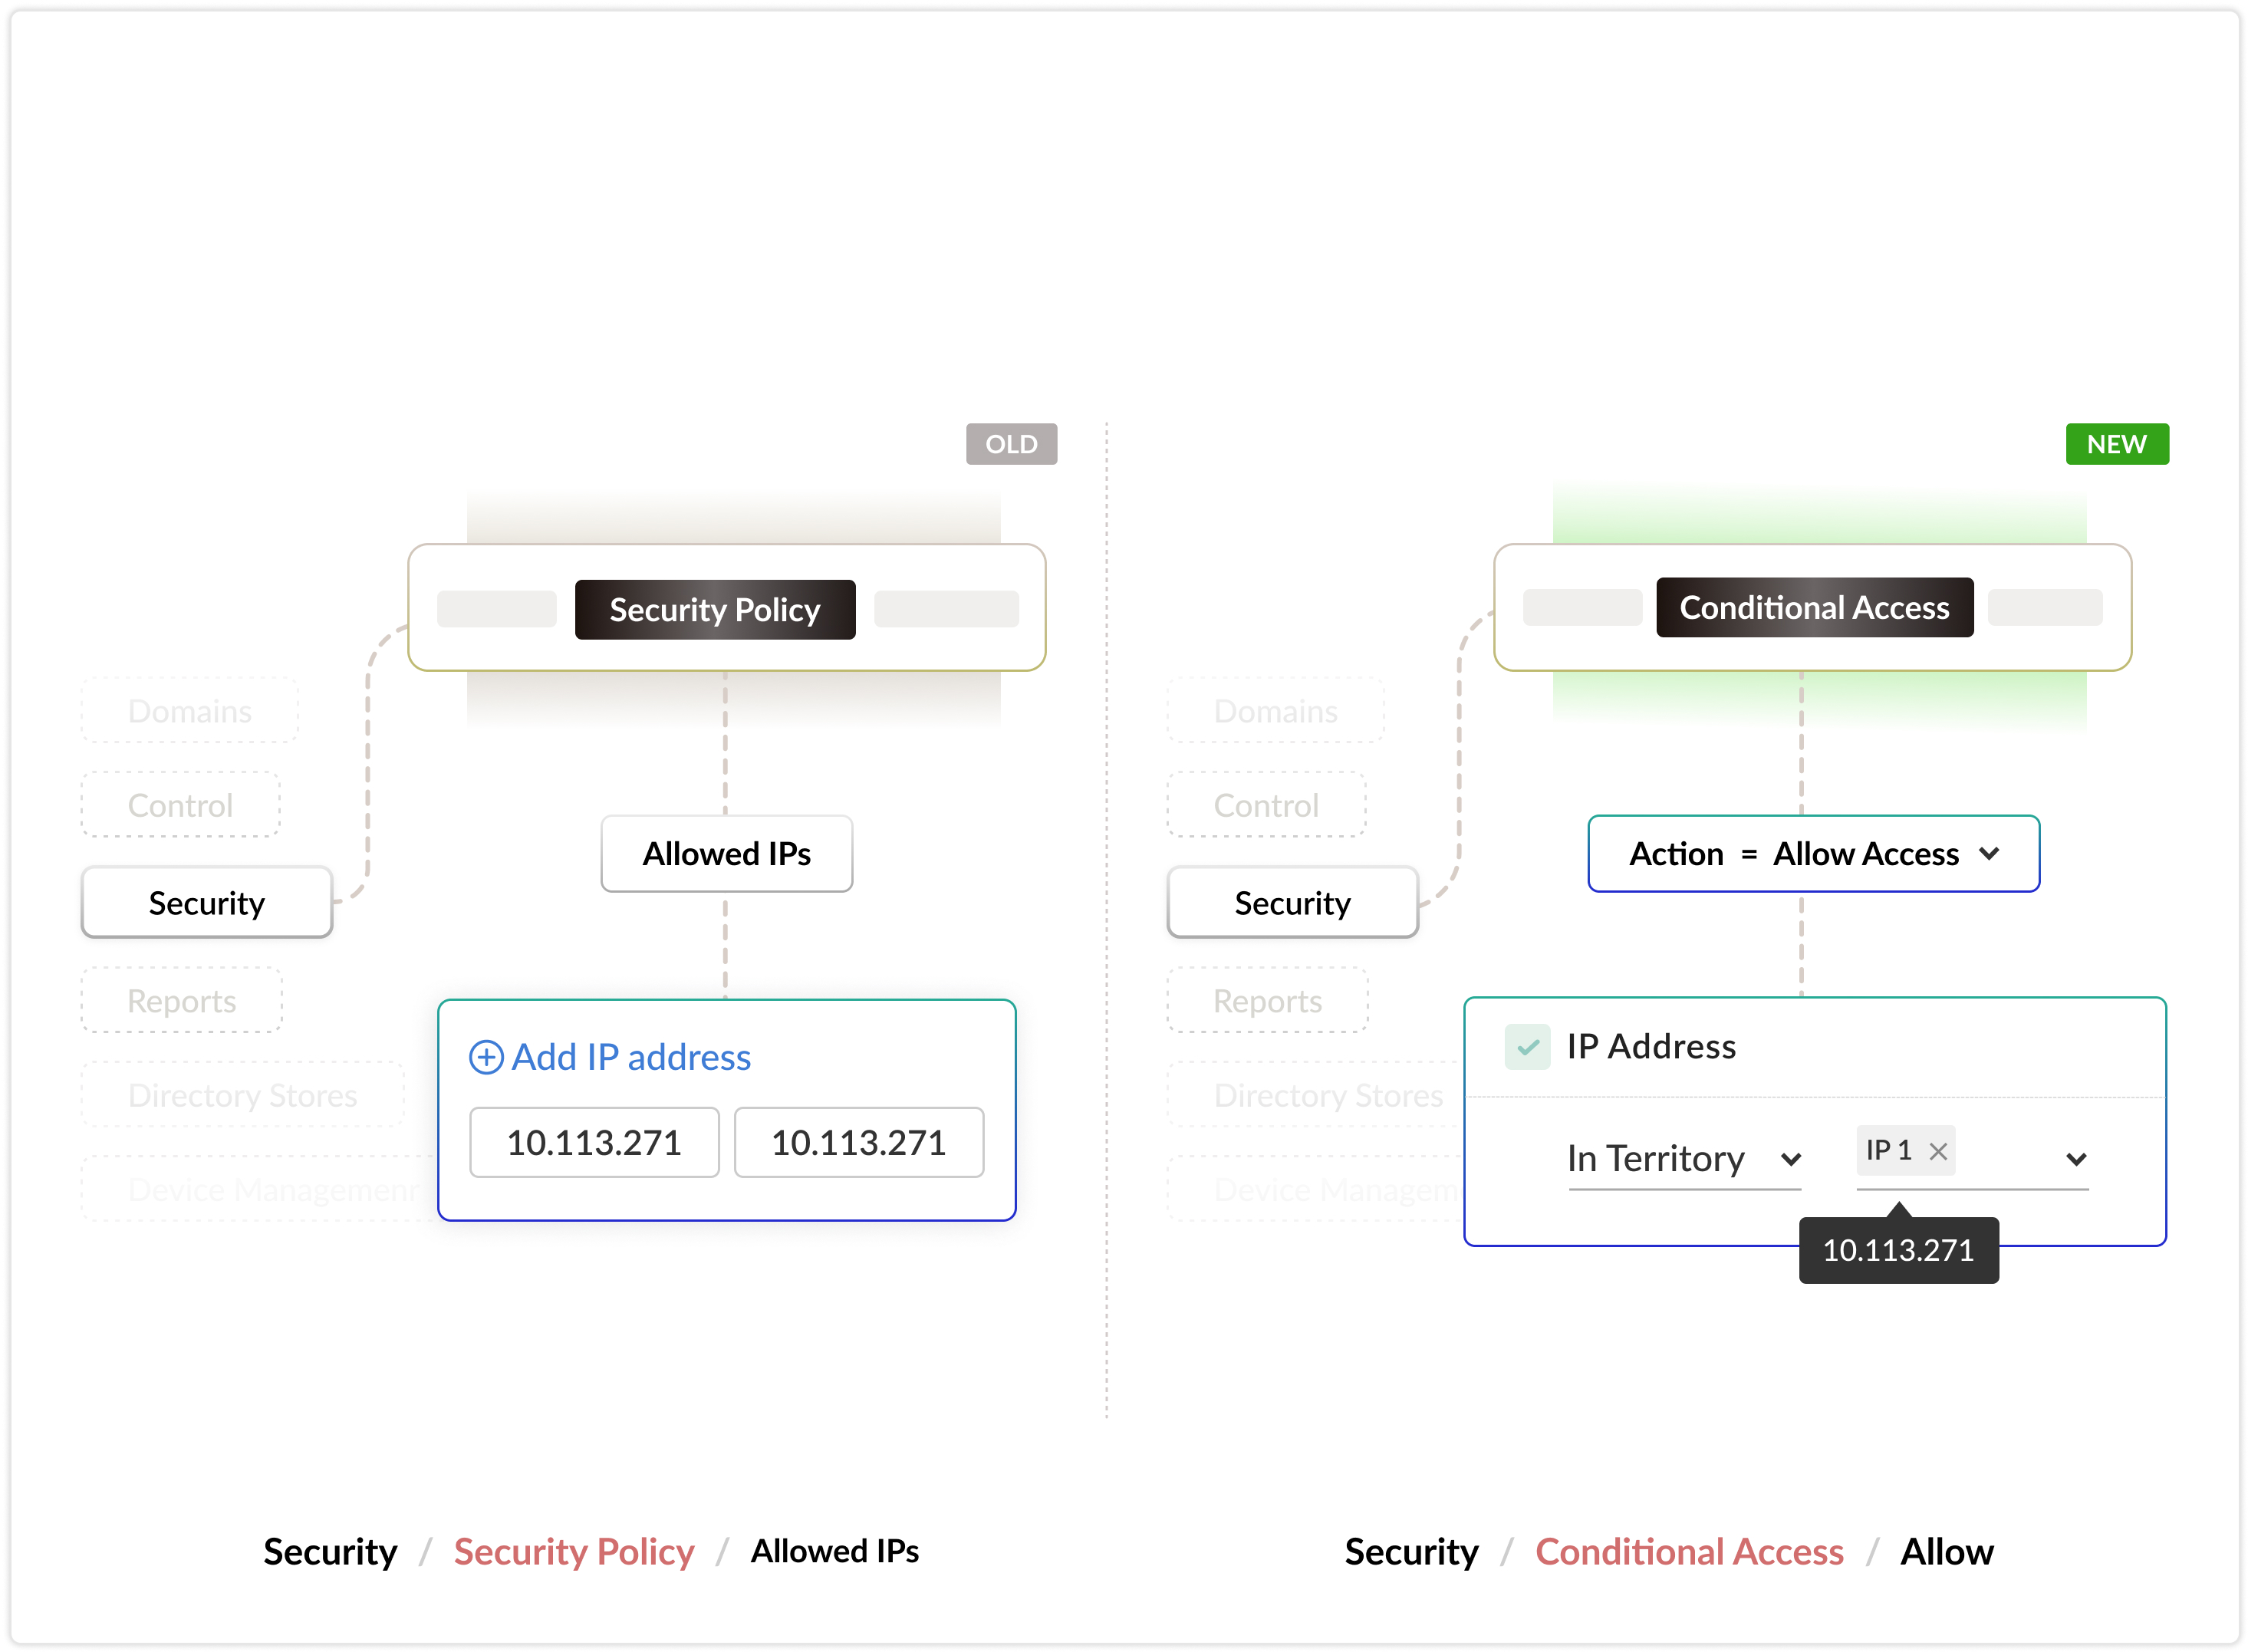Click the NEW badge label
The width and height of the screenshot is (2248, 1652).
point(2116,444)
